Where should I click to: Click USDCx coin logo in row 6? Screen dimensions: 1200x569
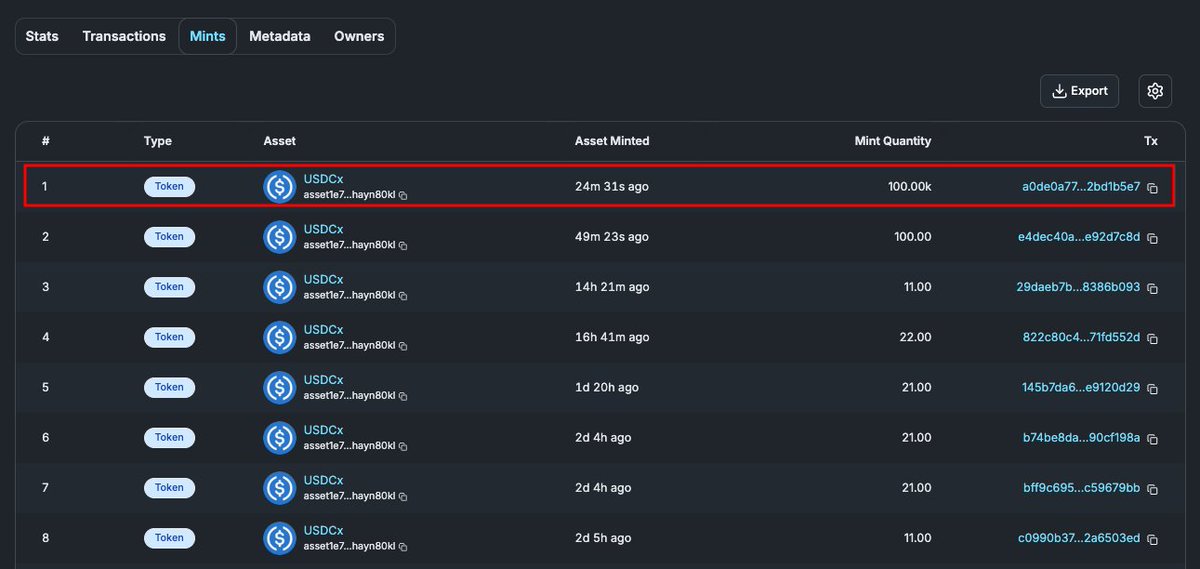click(280, 437)
